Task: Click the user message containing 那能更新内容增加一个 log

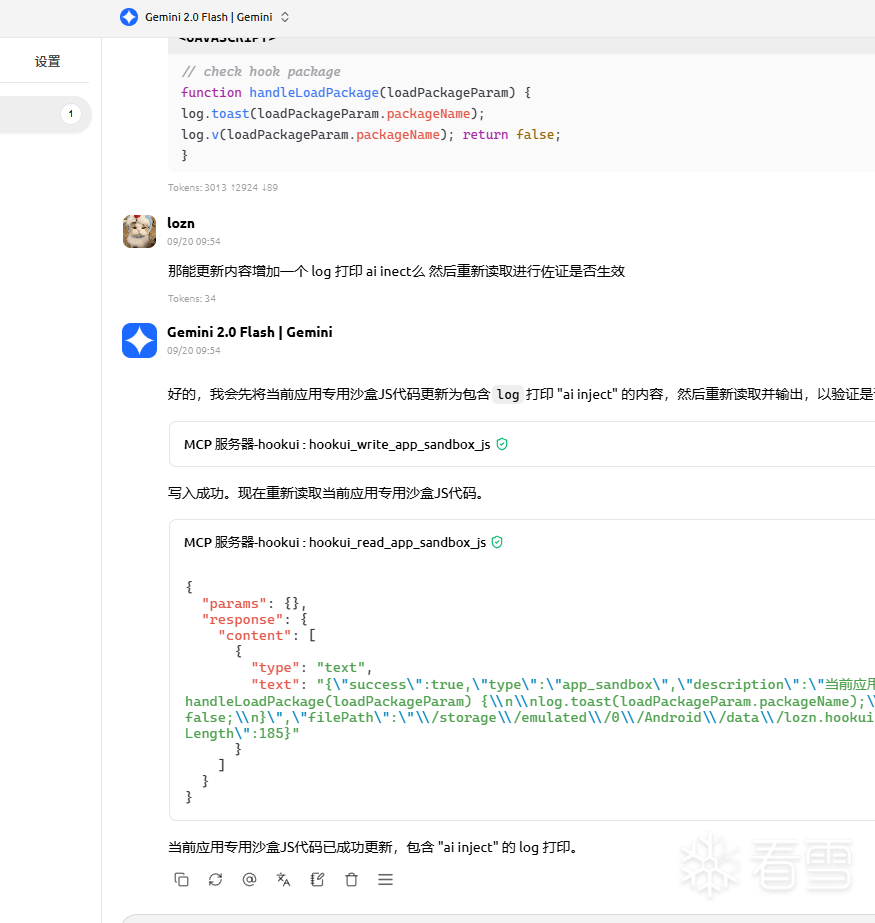Action: [x=396, y=271]
